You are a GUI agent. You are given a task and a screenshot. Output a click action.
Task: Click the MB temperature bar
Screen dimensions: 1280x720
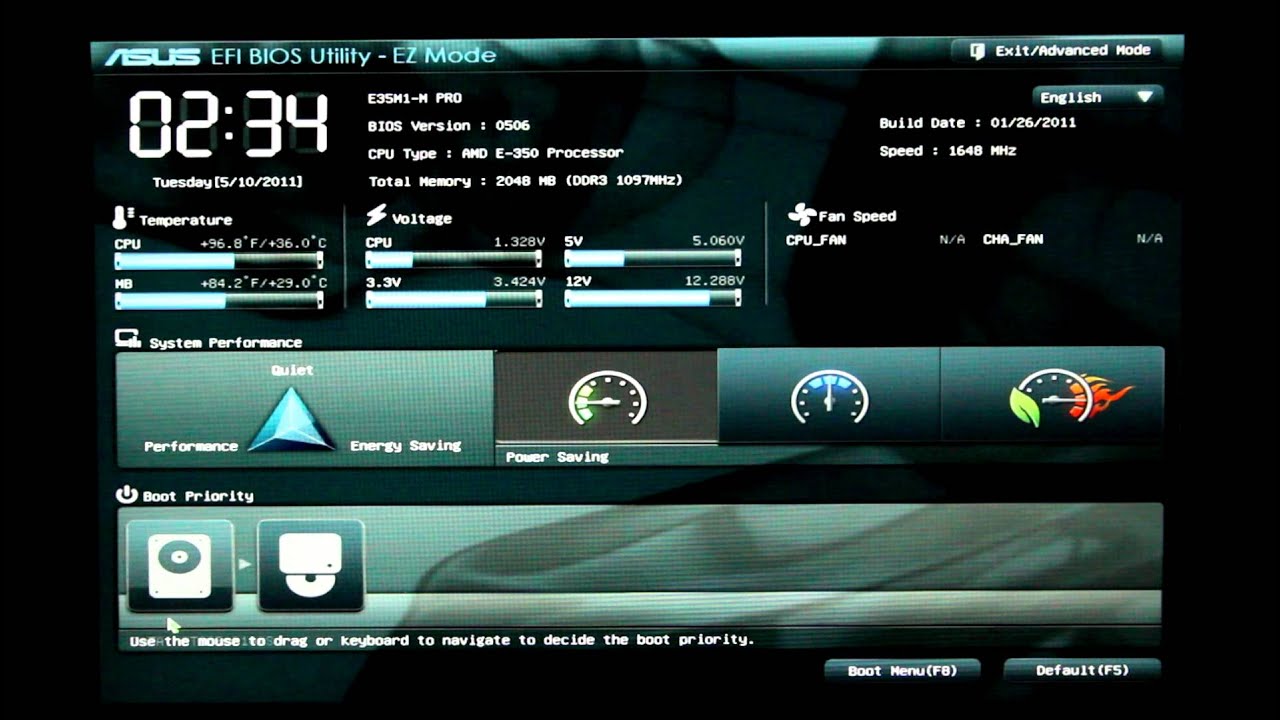(219, 301)
